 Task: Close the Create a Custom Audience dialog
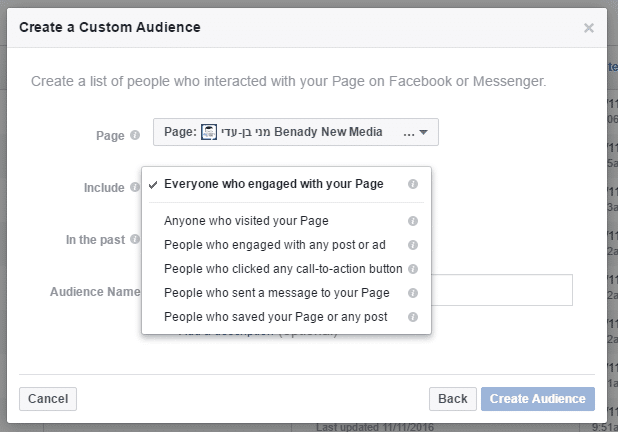click(589, 28)
